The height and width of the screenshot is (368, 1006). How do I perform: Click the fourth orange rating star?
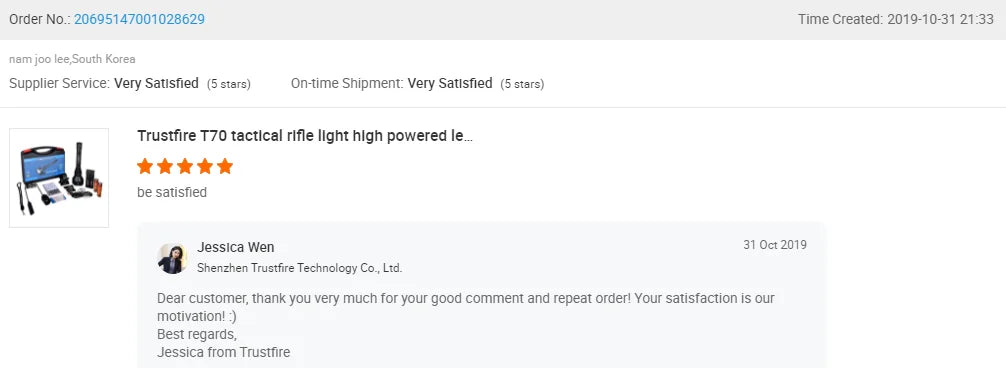(x=205, y=167)
